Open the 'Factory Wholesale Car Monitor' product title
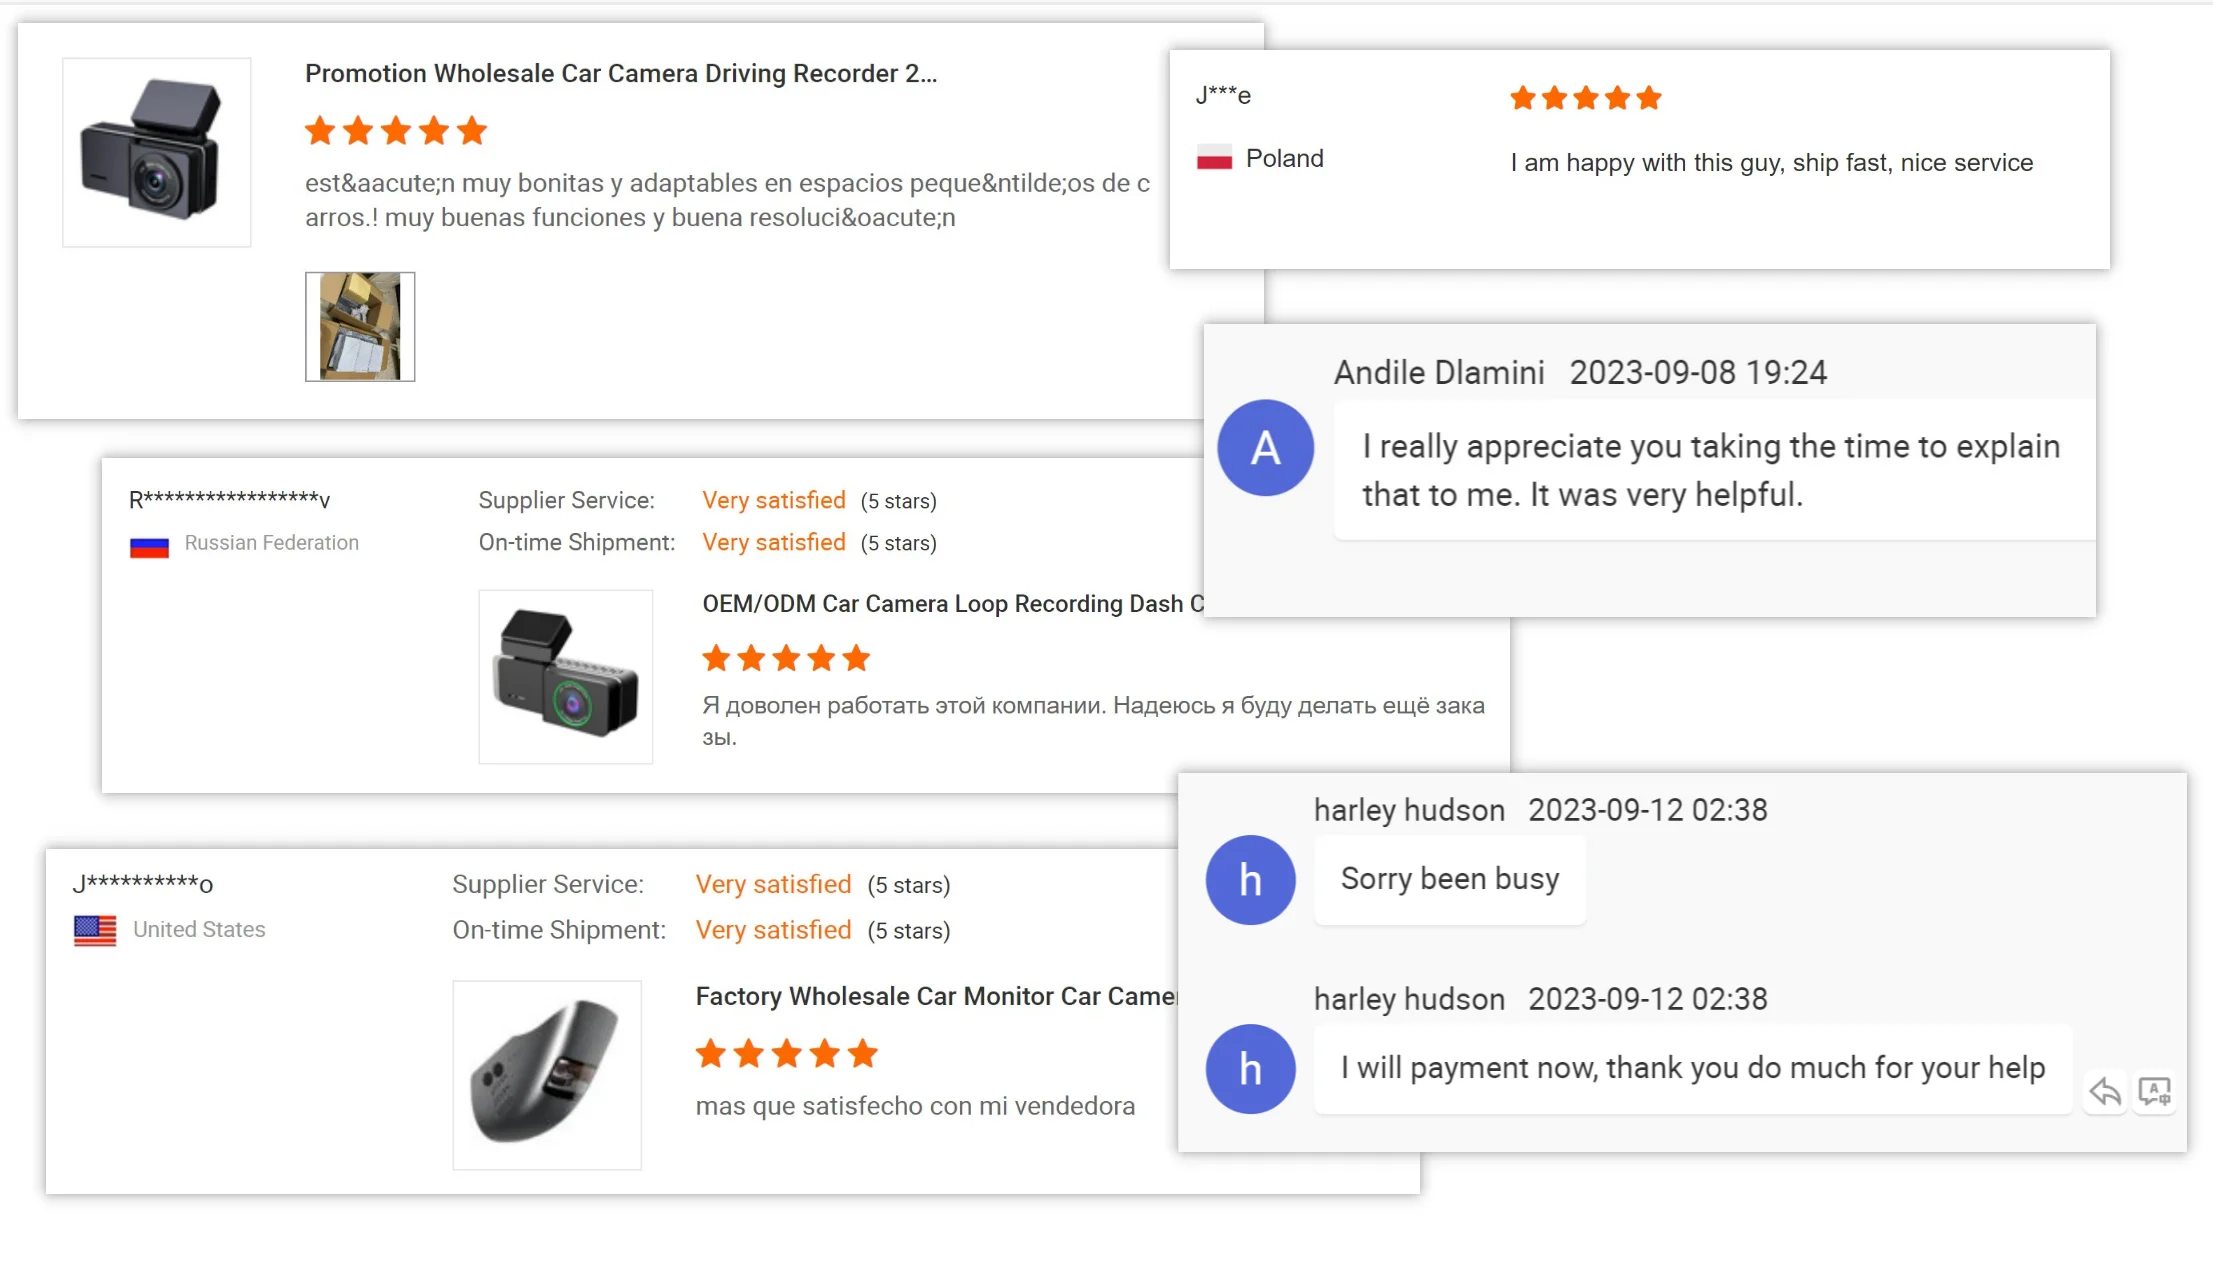Viewport: 2213px width, 1283px height. pyautogui.click(x=936, y=996)
